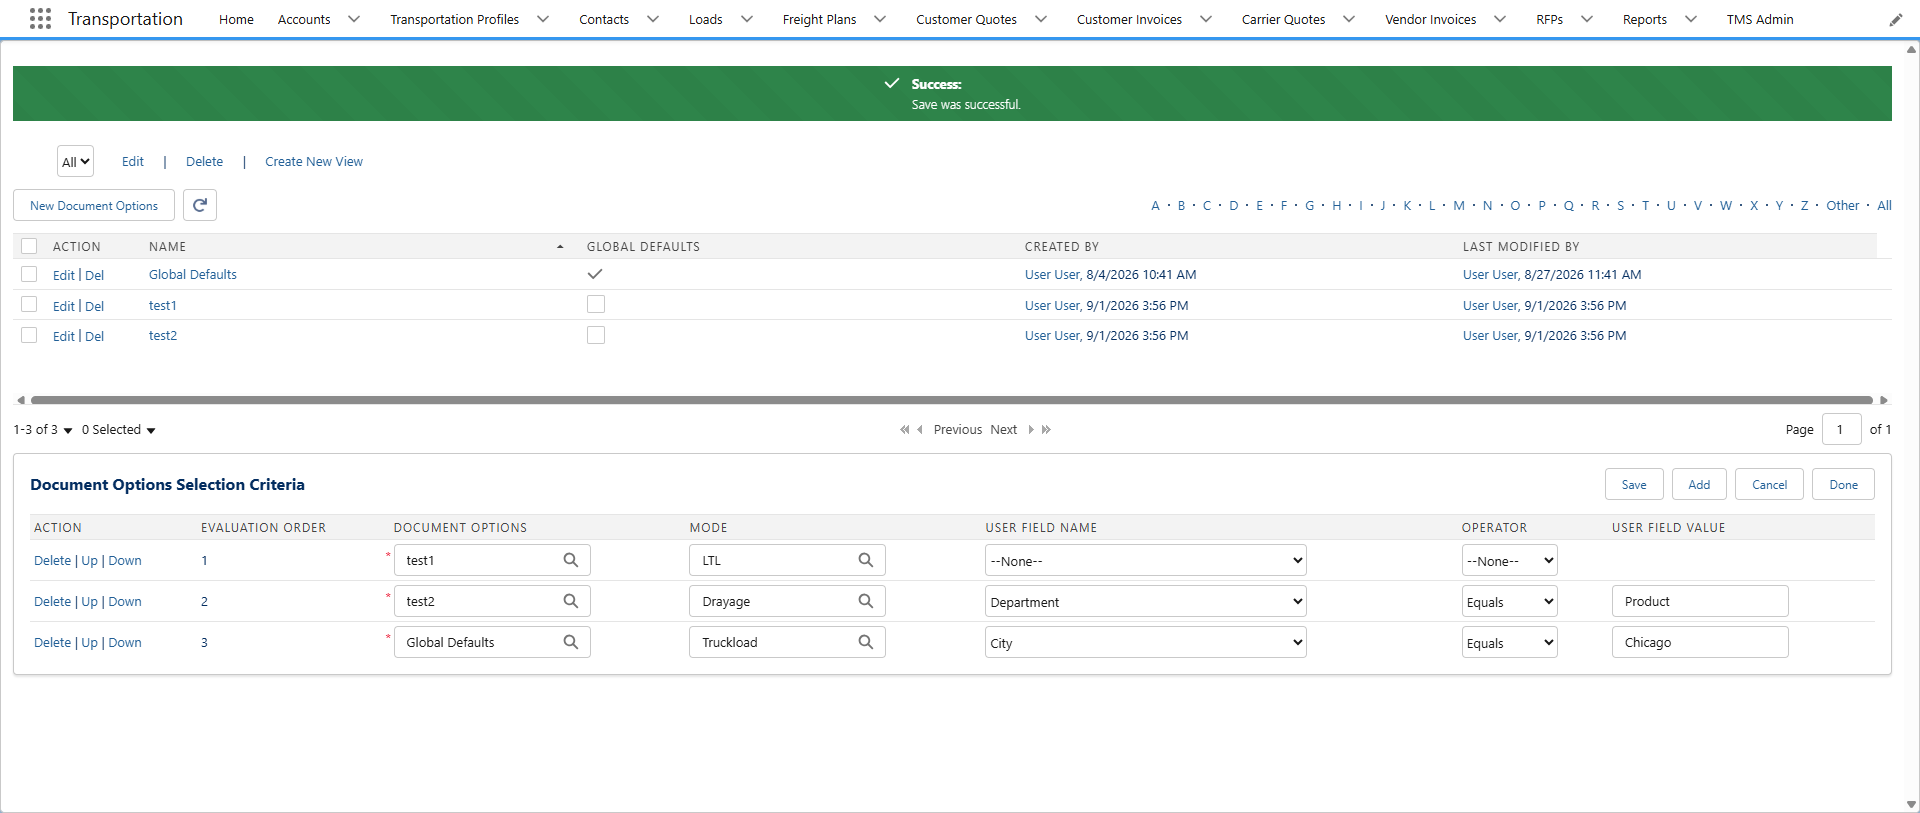
Task: Open lookup search for test2 document option
Action: pyautogui.click(x=571, y=601)
